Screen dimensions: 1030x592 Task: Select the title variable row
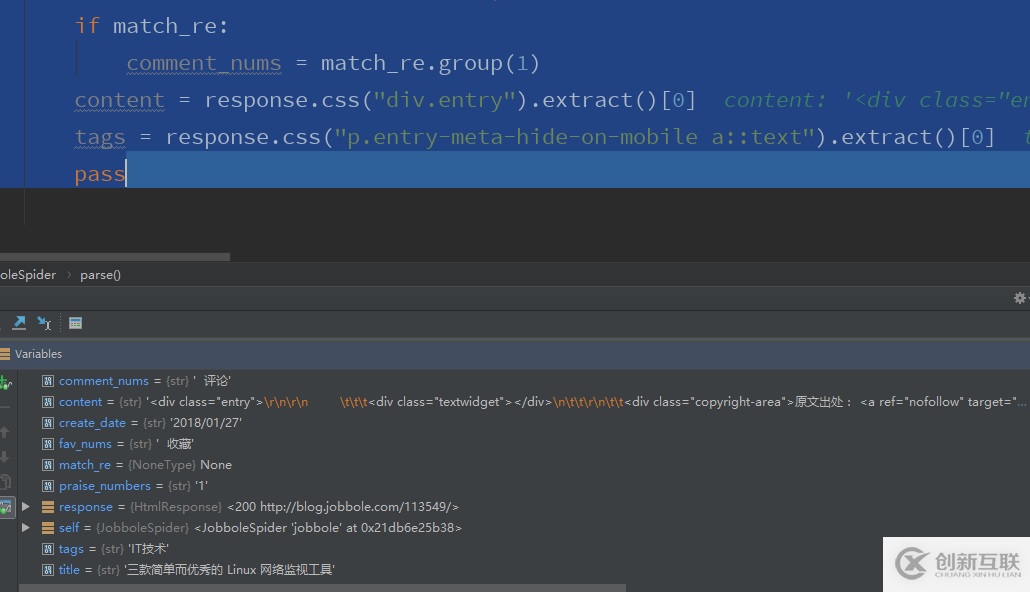click(69, 570)
